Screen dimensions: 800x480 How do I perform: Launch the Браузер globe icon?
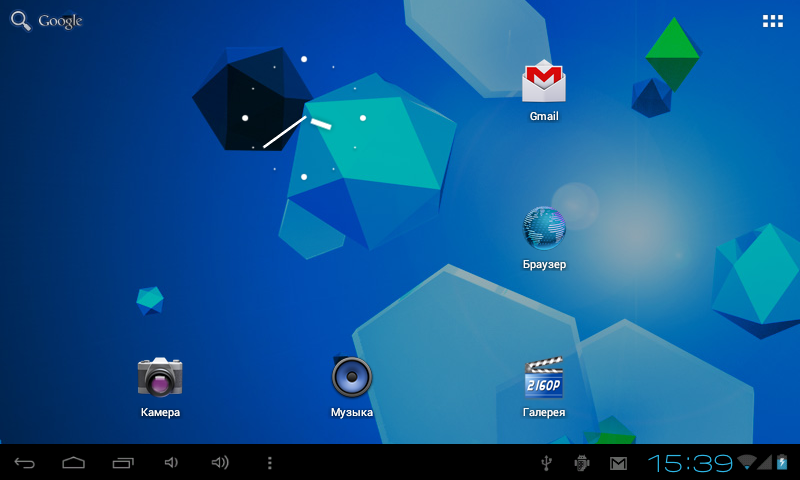544,228
